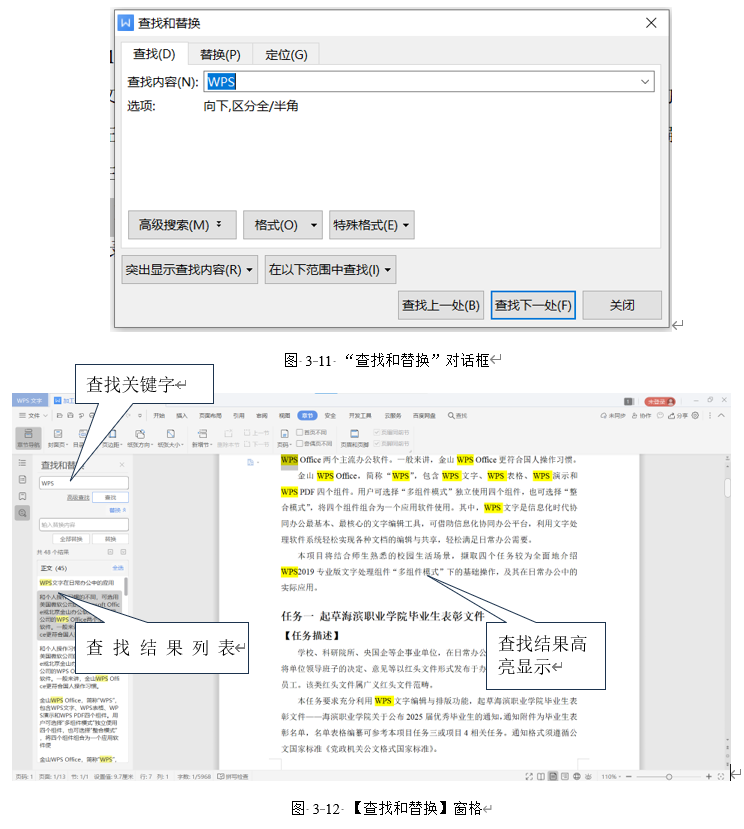
Task: Open the settings gear icon near 分享
Action: coord(695,416)
